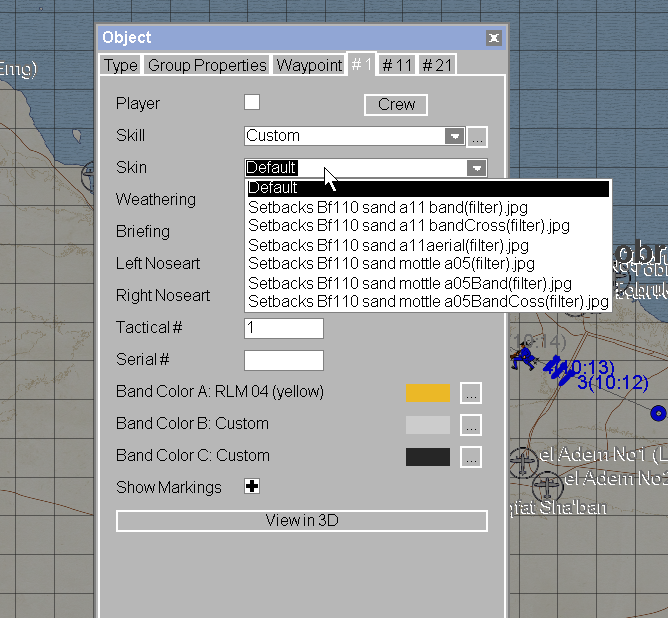Tick the Player checkbox

click(252, 102)
